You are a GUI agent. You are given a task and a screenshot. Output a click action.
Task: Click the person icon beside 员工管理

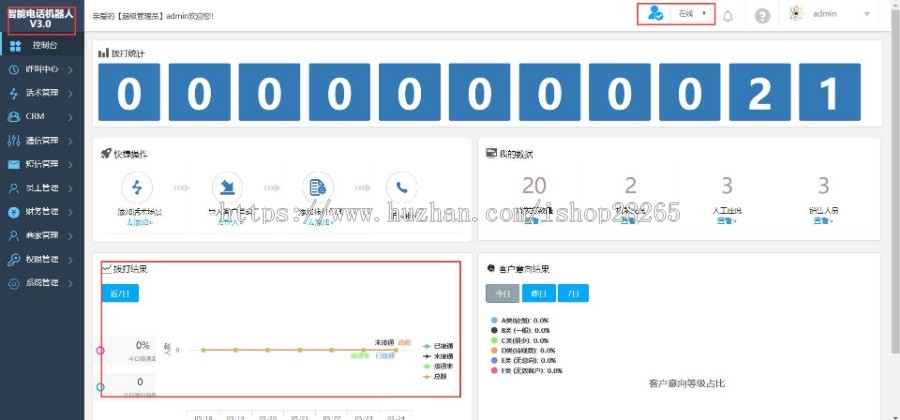(14, 188)
